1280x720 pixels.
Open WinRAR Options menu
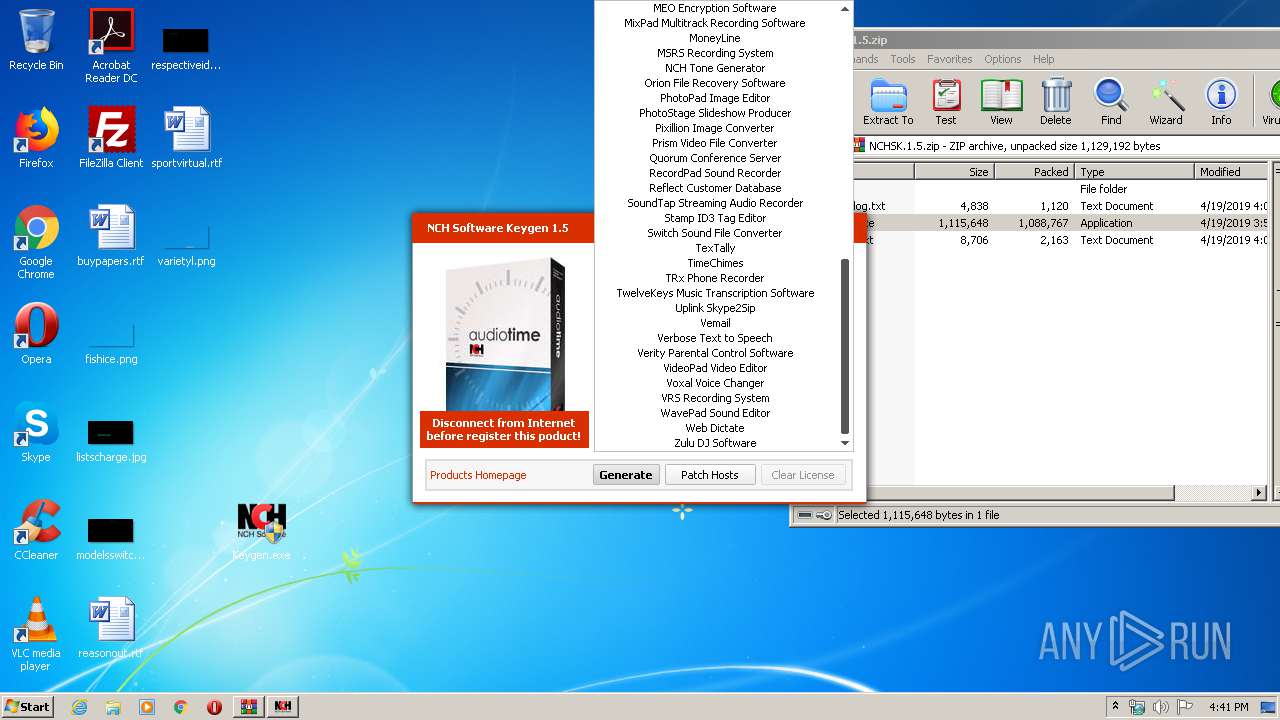click(x=1003, y=59)
